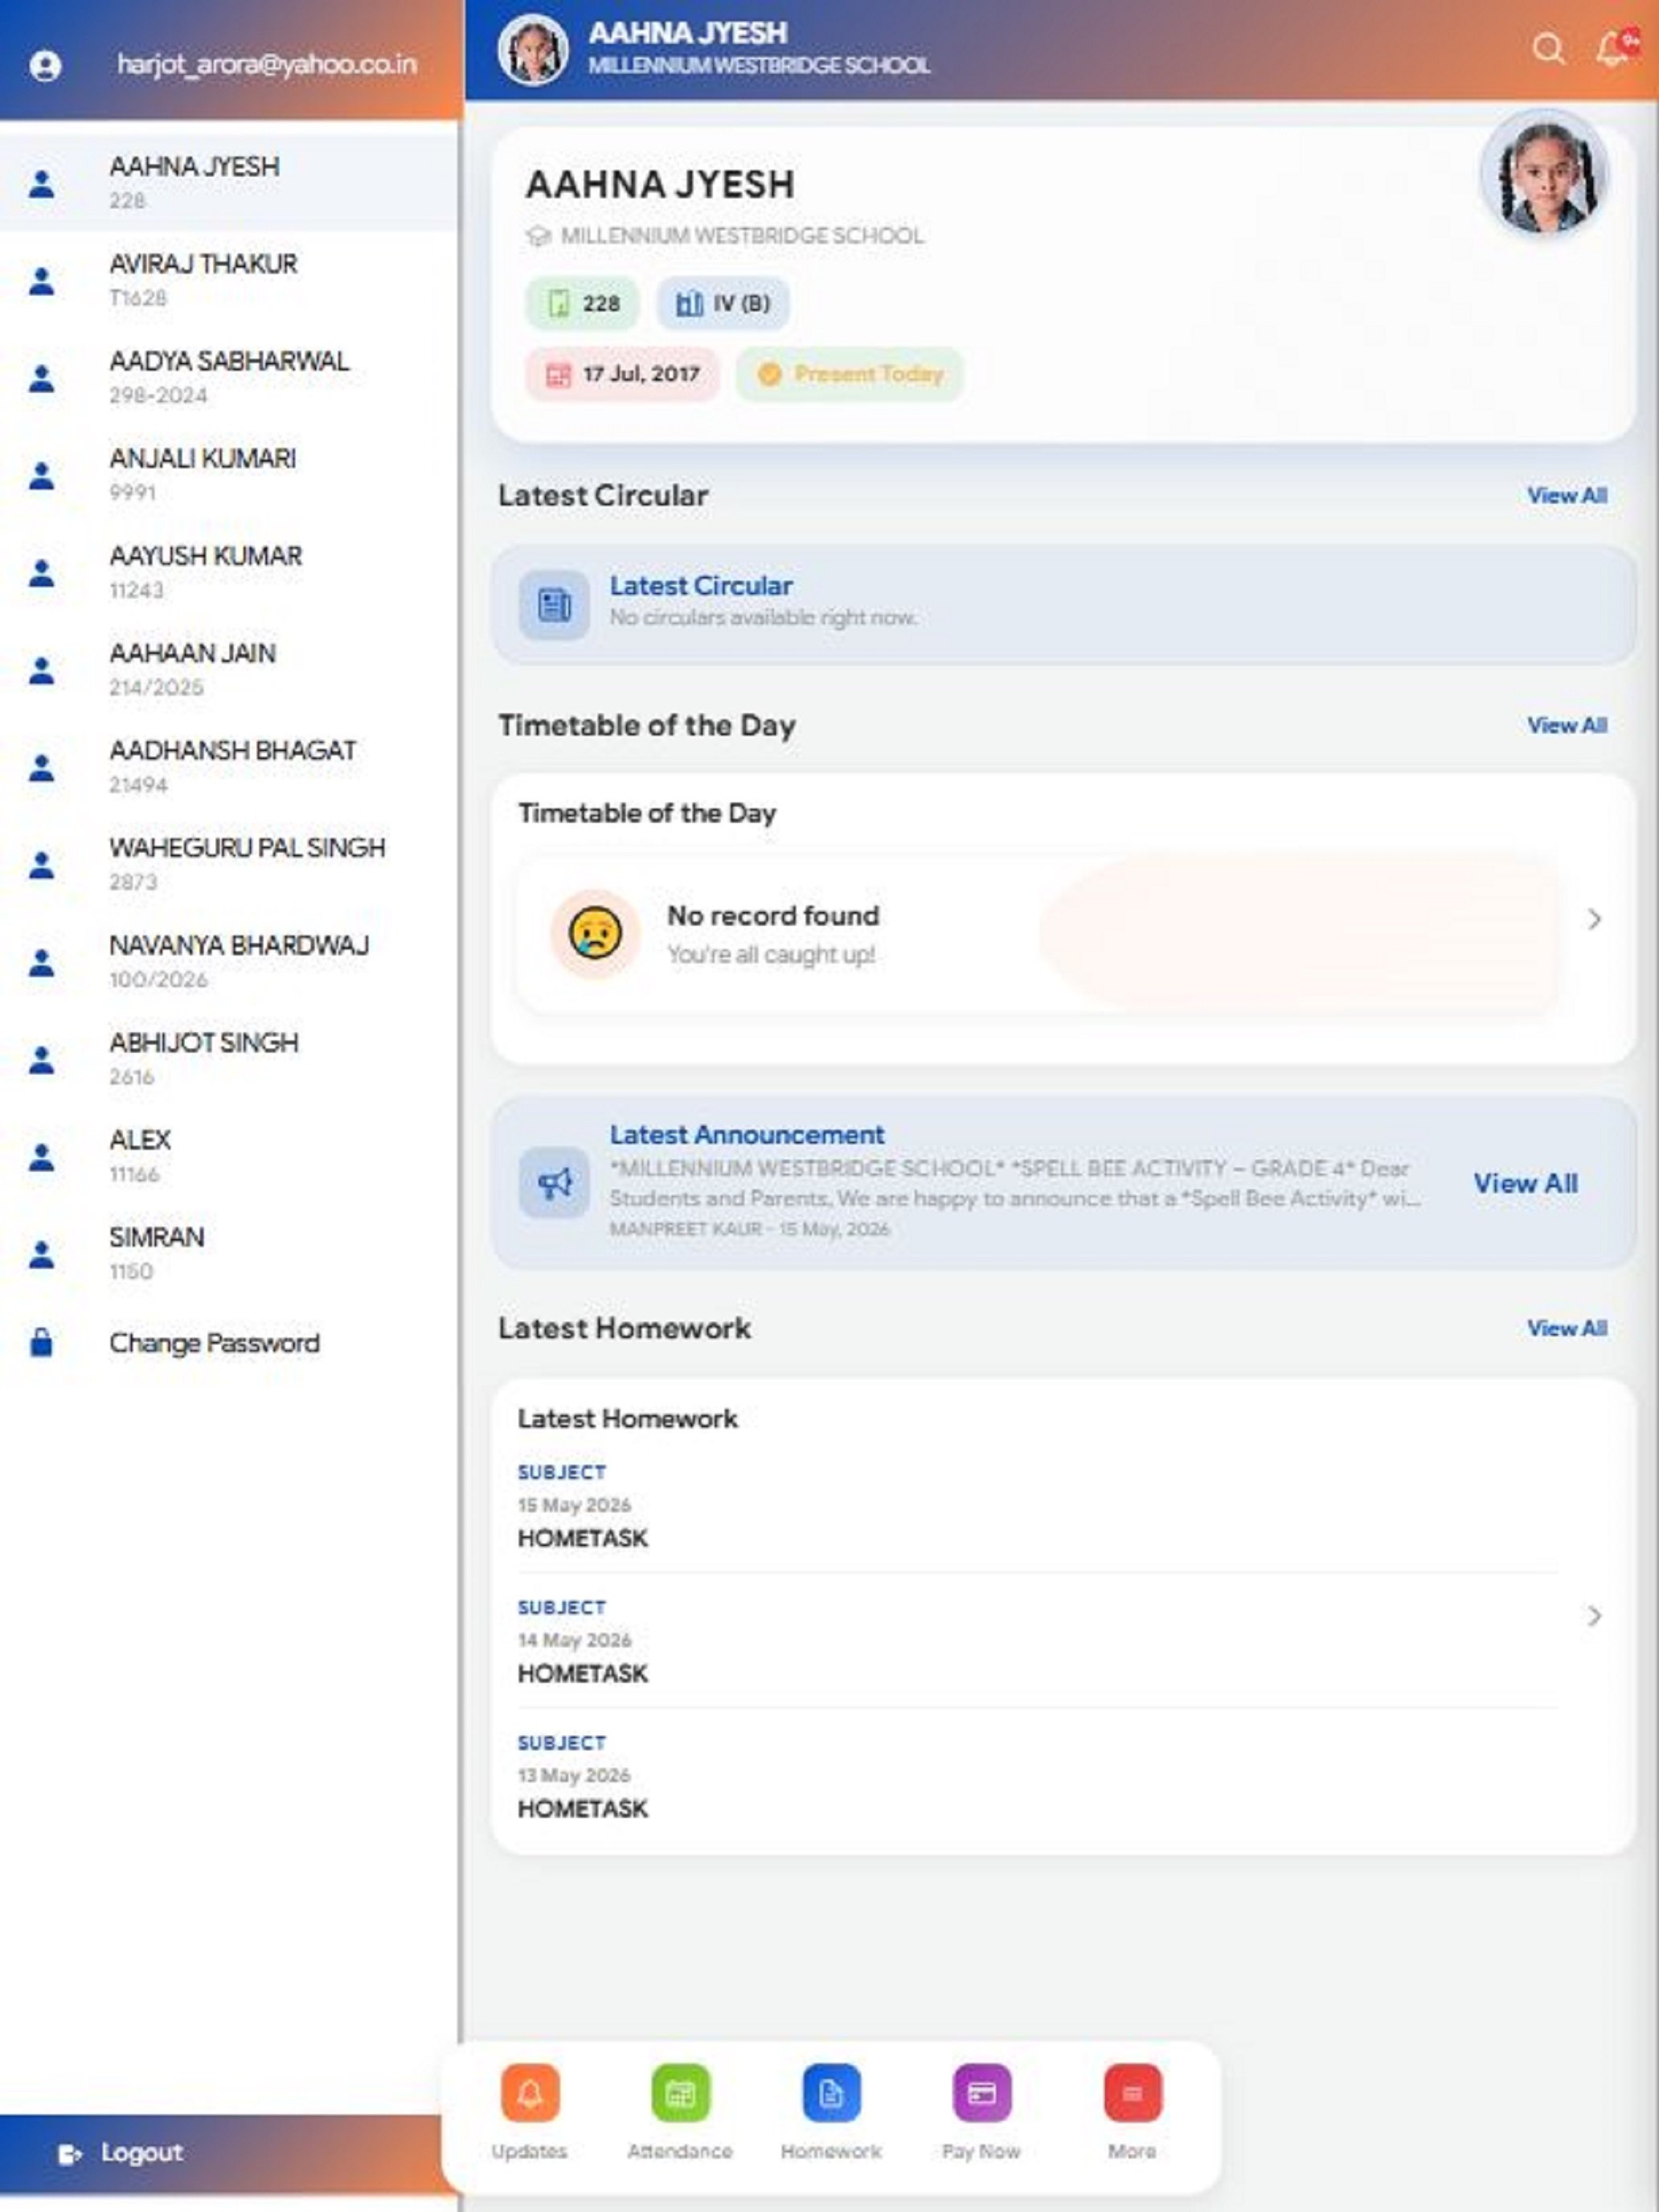
Task: Open the large profile picture on the student card
Action: point(1545,174)
